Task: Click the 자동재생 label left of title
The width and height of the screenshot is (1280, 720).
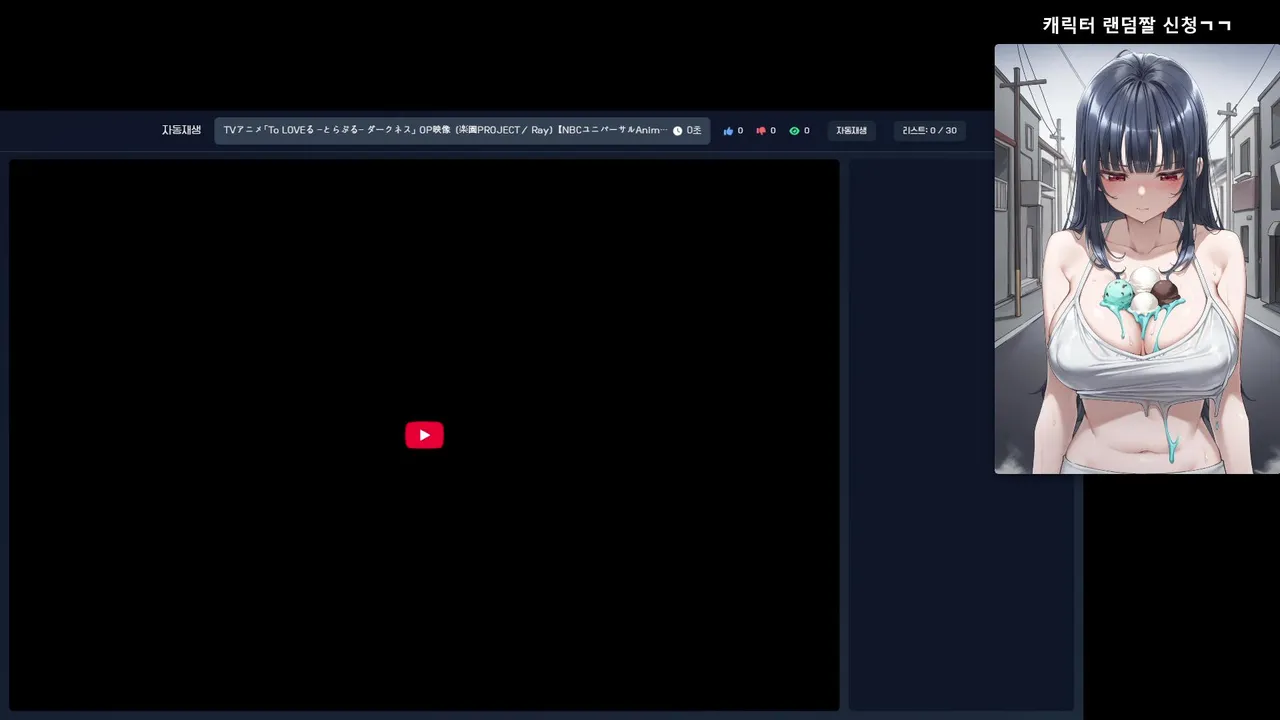Action: pos(182,130)
